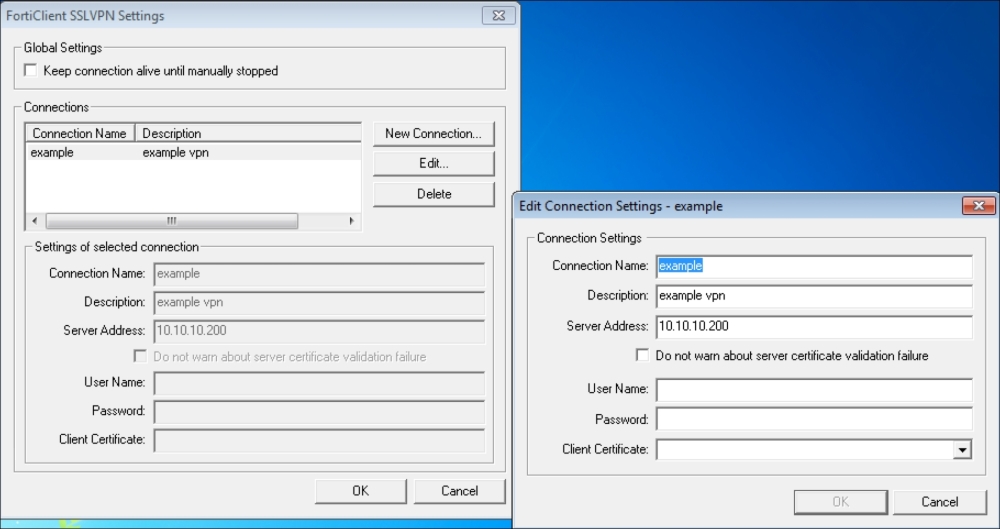Image resolution: width=1000 pixels, height=529 pixels.
Task: Click the Password field in Edit dialog
Action: point(814,419)
